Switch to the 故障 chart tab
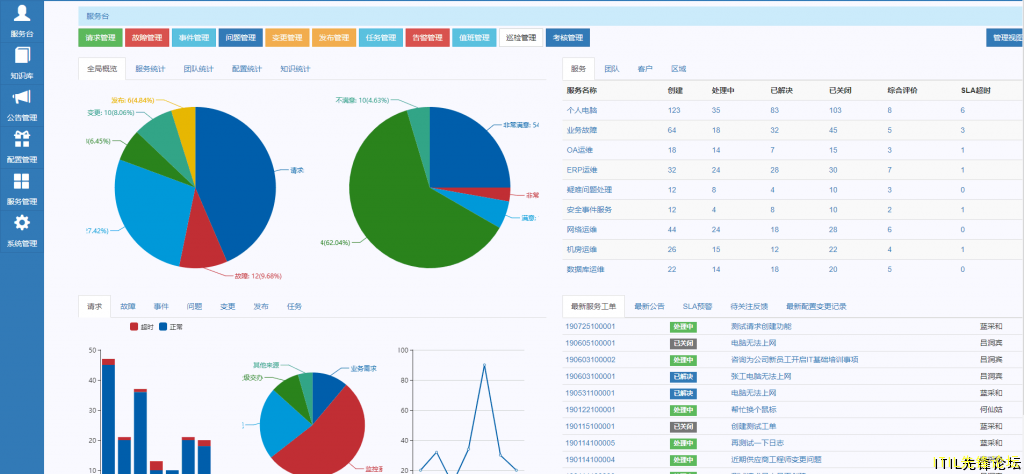 128,306
